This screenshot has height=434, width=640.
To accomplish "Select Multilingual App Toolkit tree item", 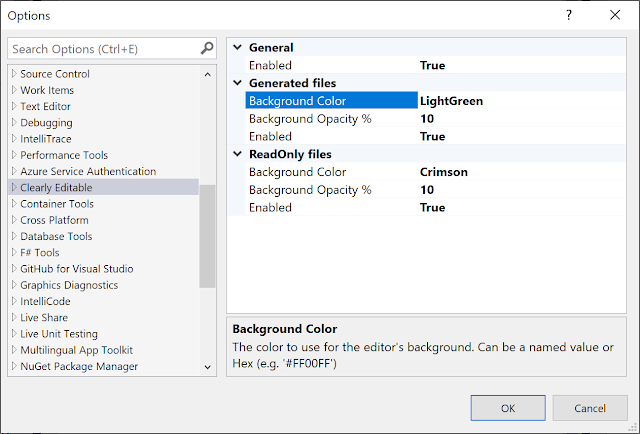I will (77, 350).
